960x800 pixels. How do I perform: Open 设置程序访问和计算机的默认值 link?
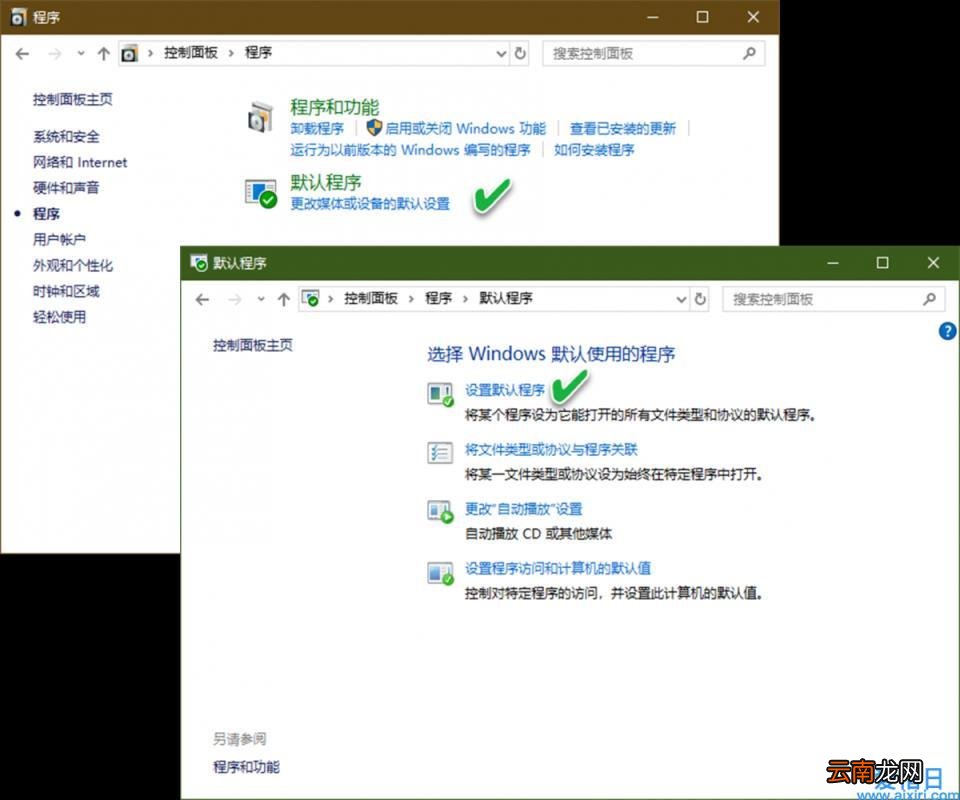coord(558,568)
